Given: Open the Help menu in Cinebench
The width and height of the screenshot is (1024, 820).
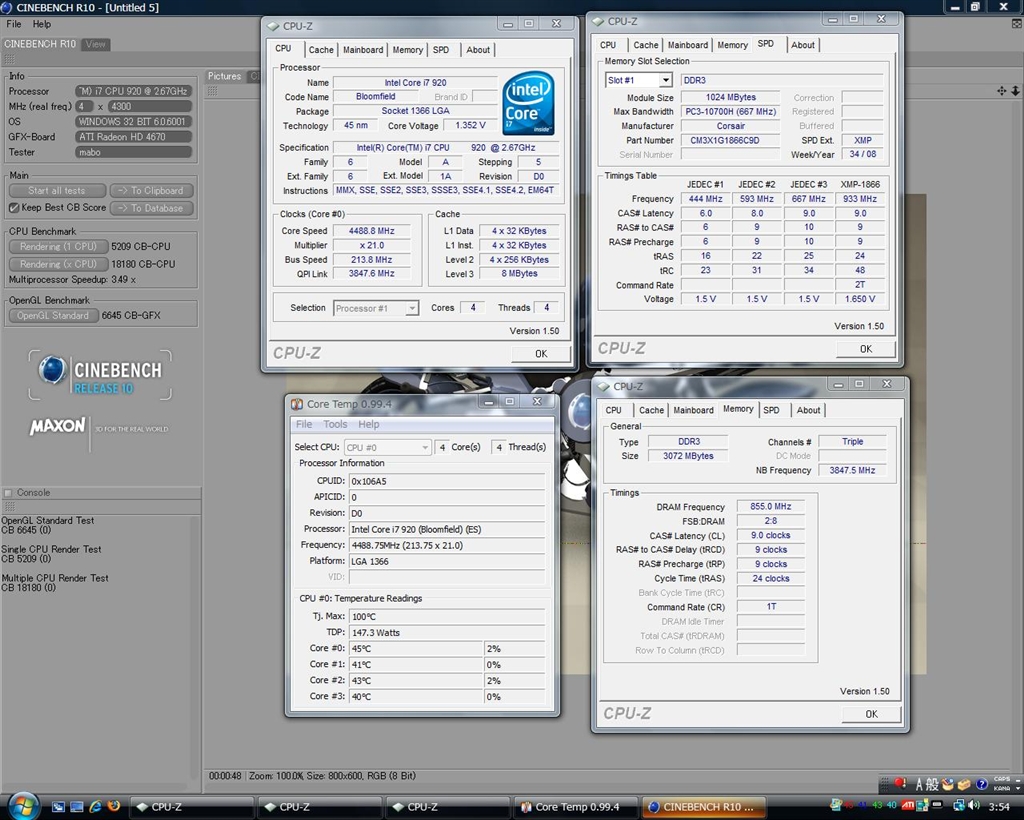Looking at the screenshot, I should click(x=42, y=24).
